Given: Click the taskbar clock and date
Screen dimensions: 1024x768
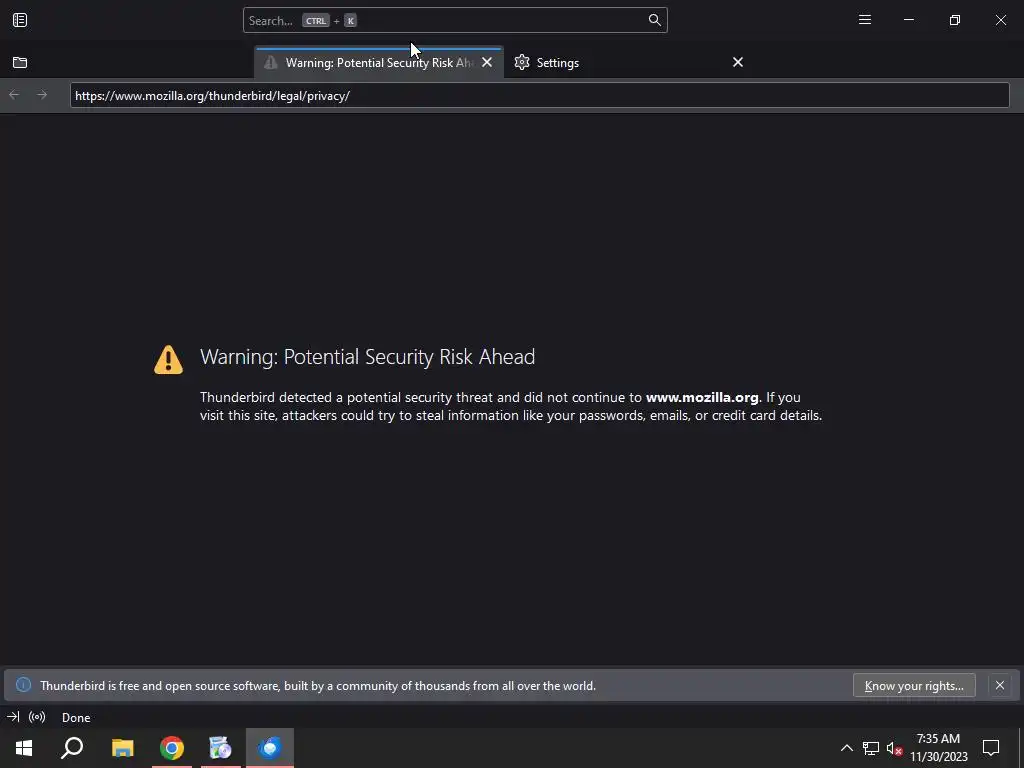Looking at the screenshot, I should [x=938, y=748].
